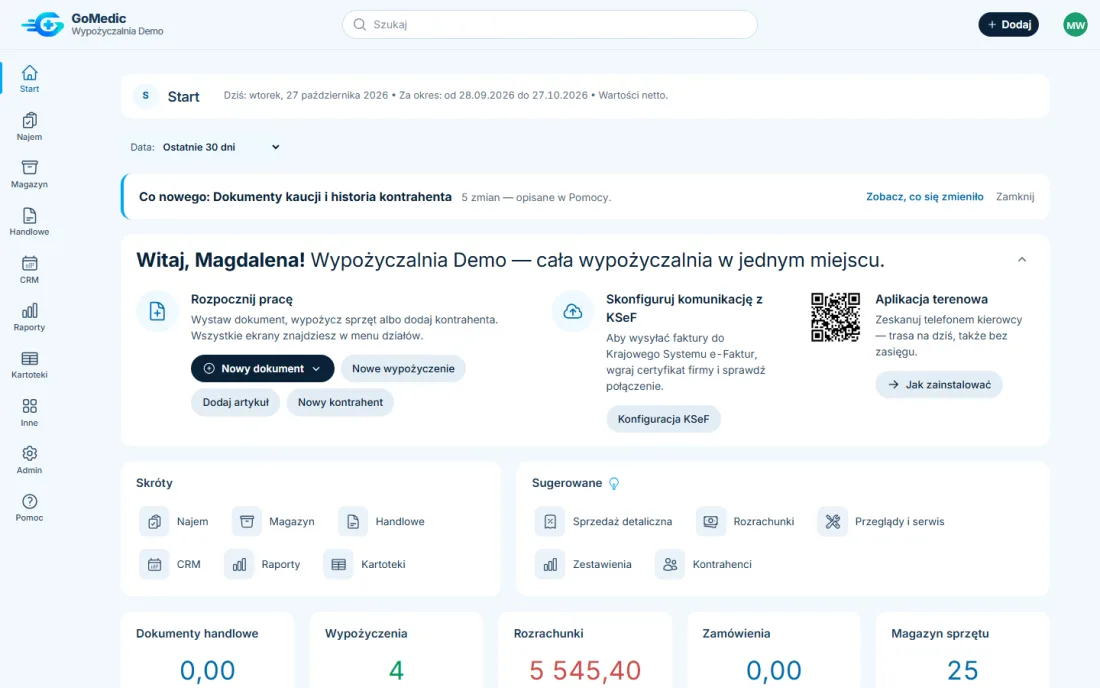Open Przeglądy i serwis suggestion
The image size is (1100, 688).
(x=882, y=521)
